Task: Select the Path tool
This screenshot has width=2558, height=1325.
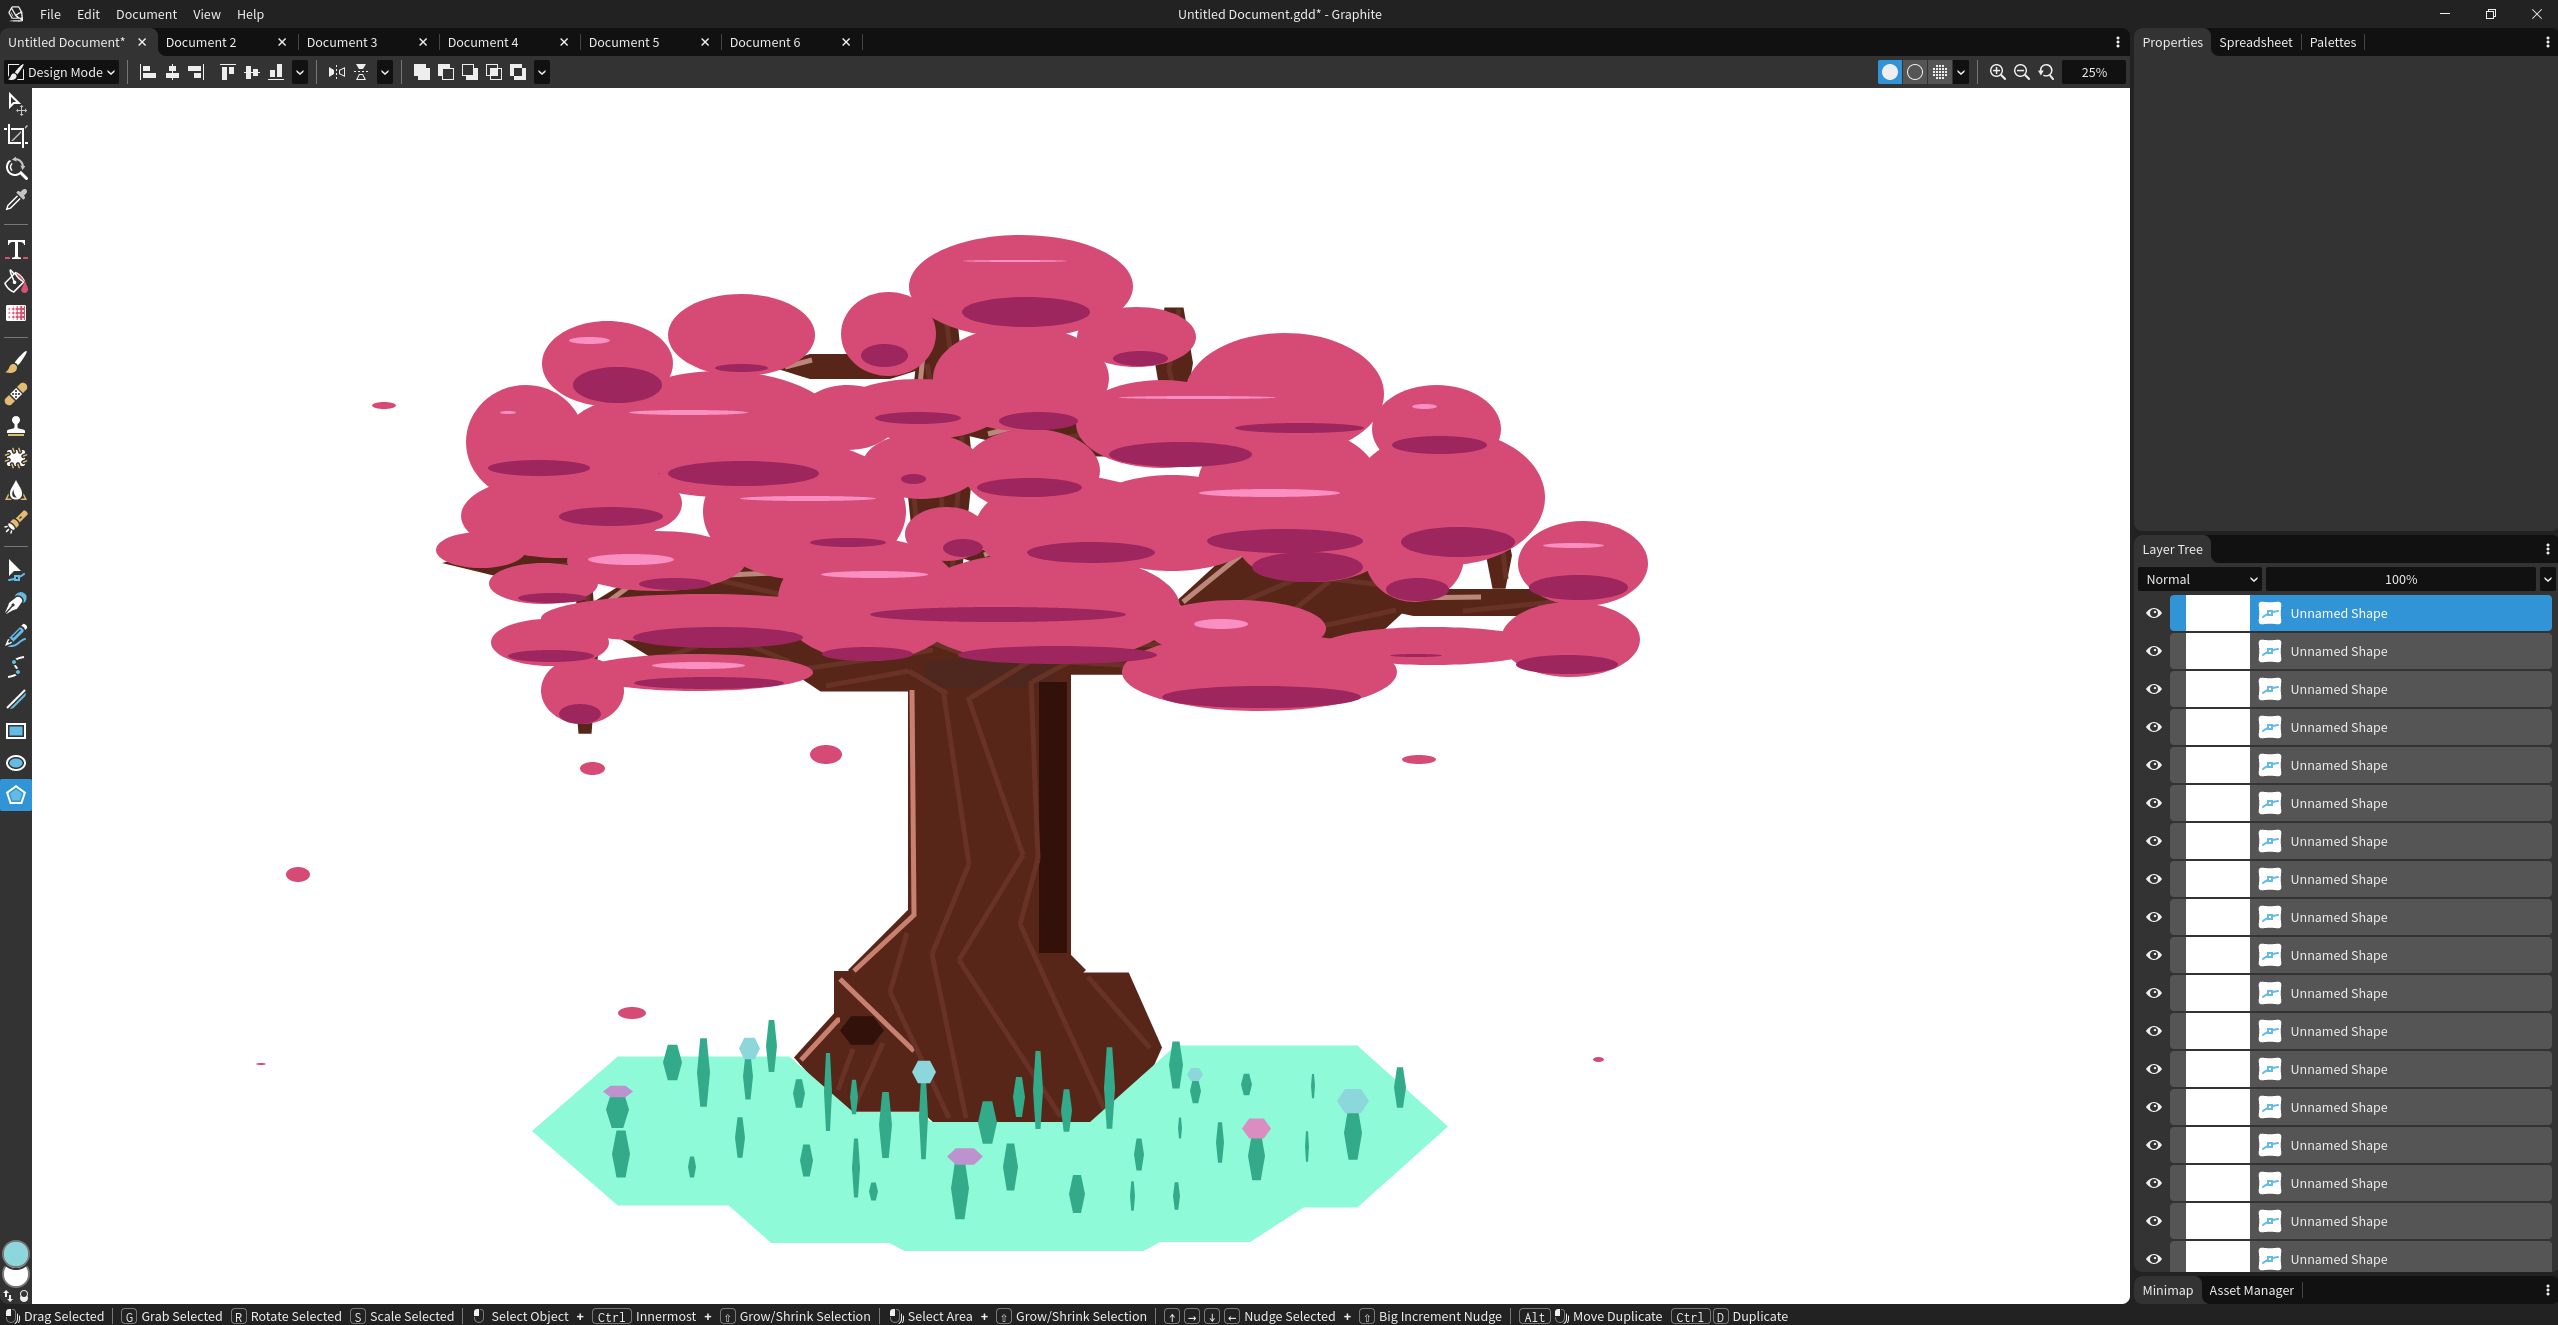Action: (x=16, y=571)
